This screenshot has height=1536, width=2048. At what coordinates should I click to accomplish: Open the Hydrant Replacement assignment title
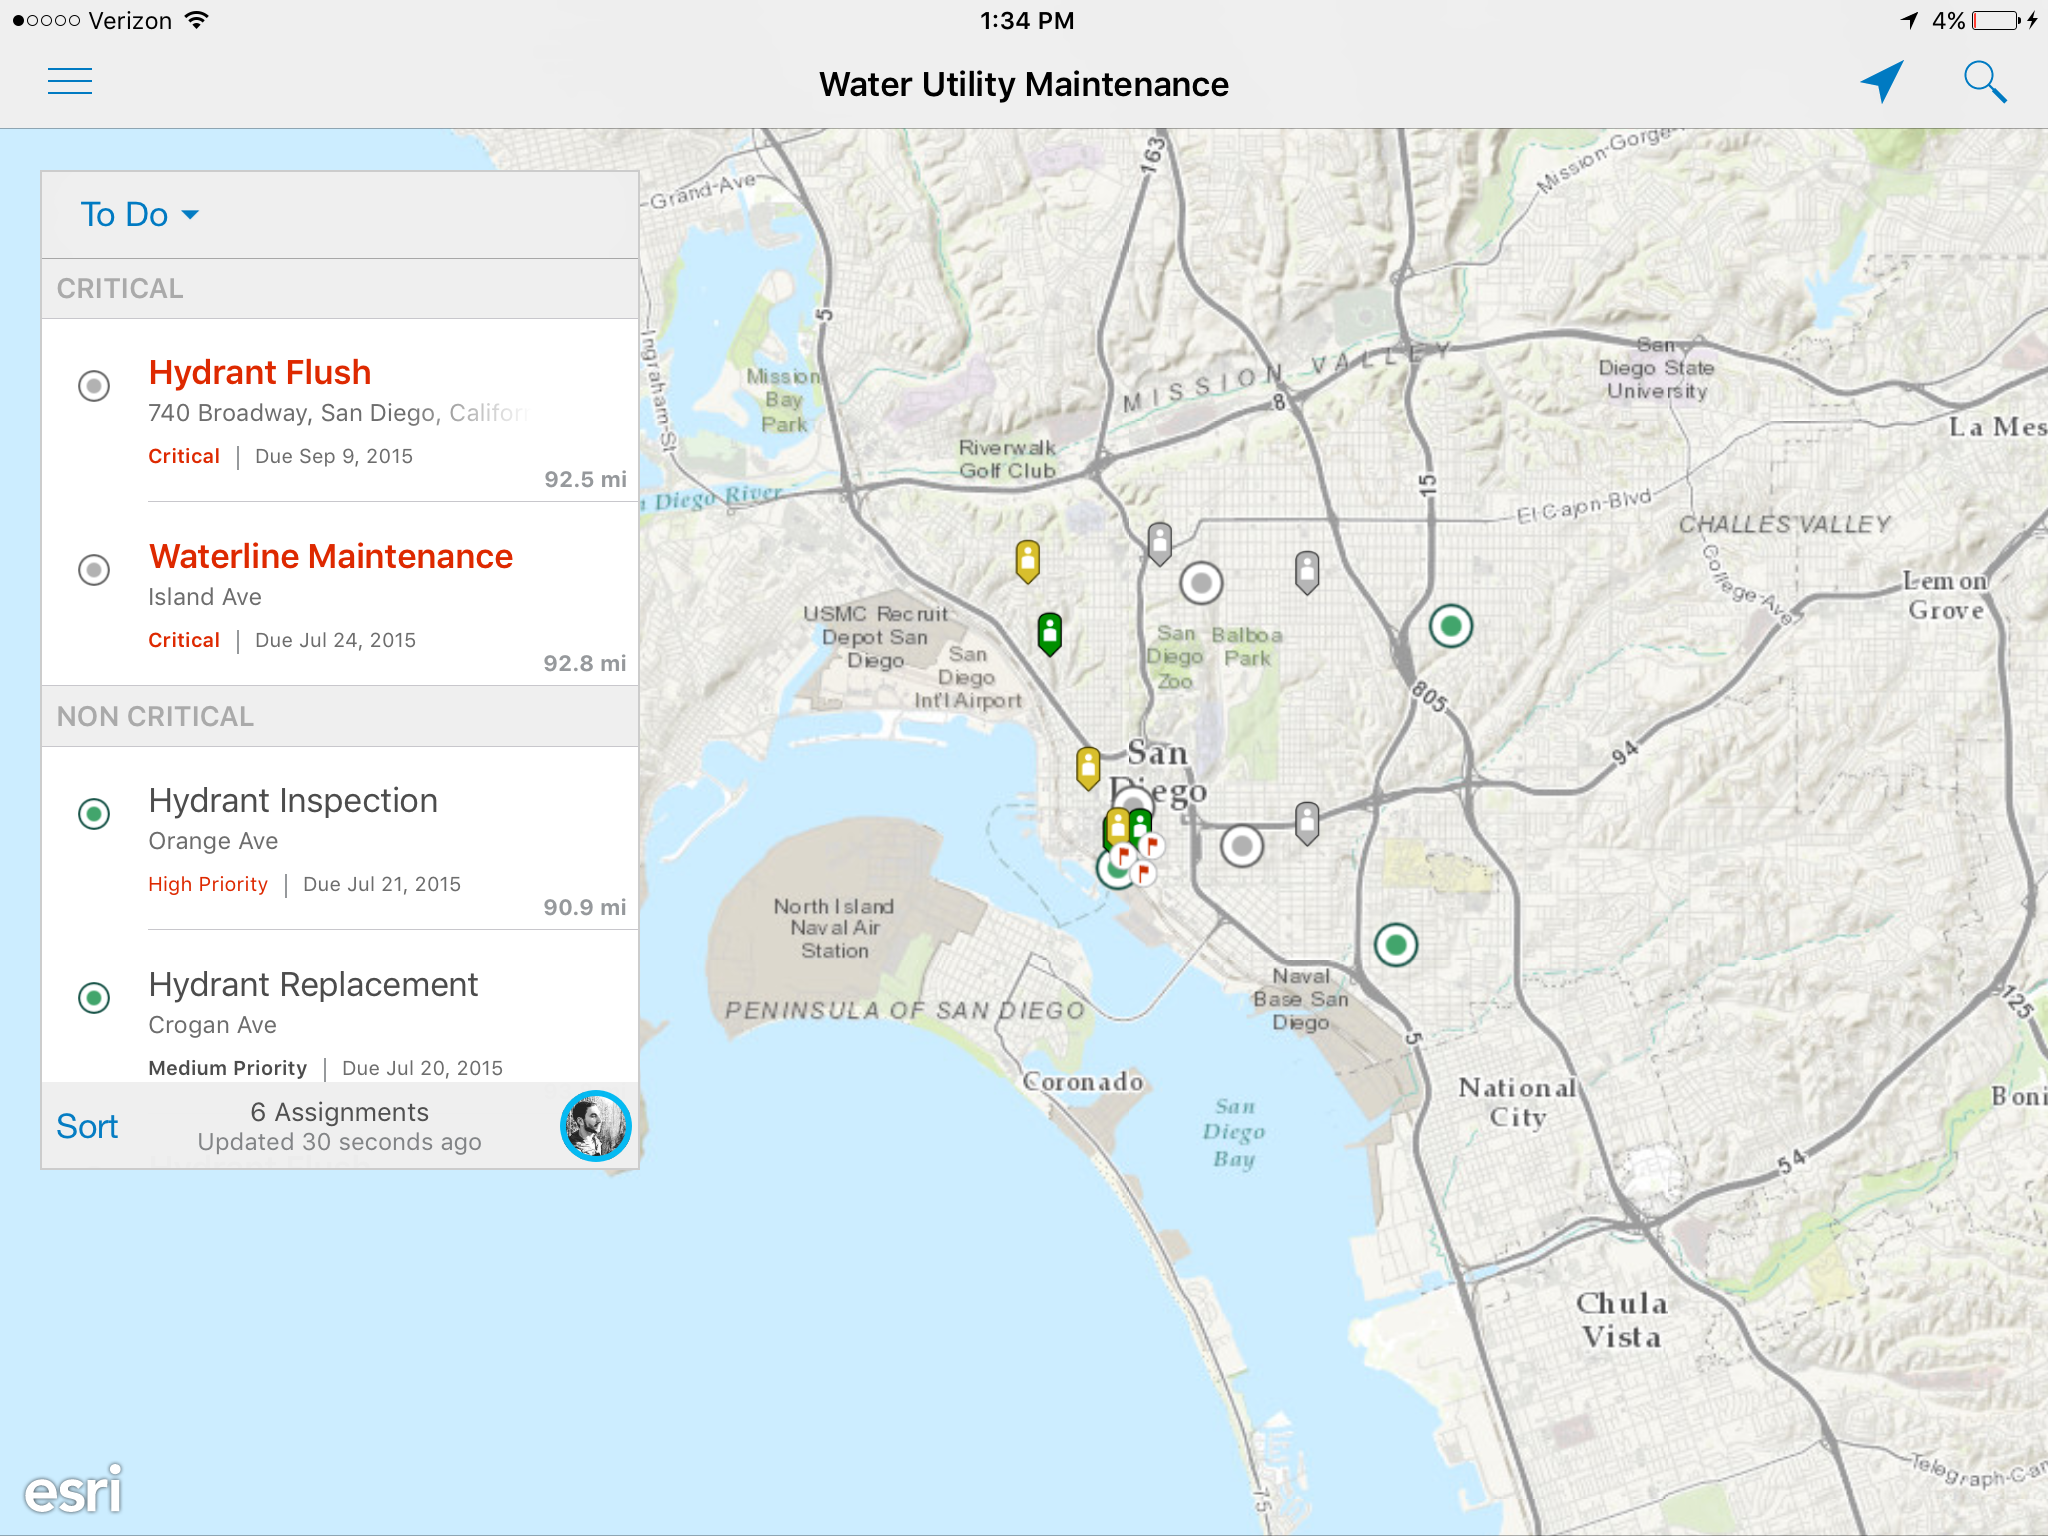313,984
